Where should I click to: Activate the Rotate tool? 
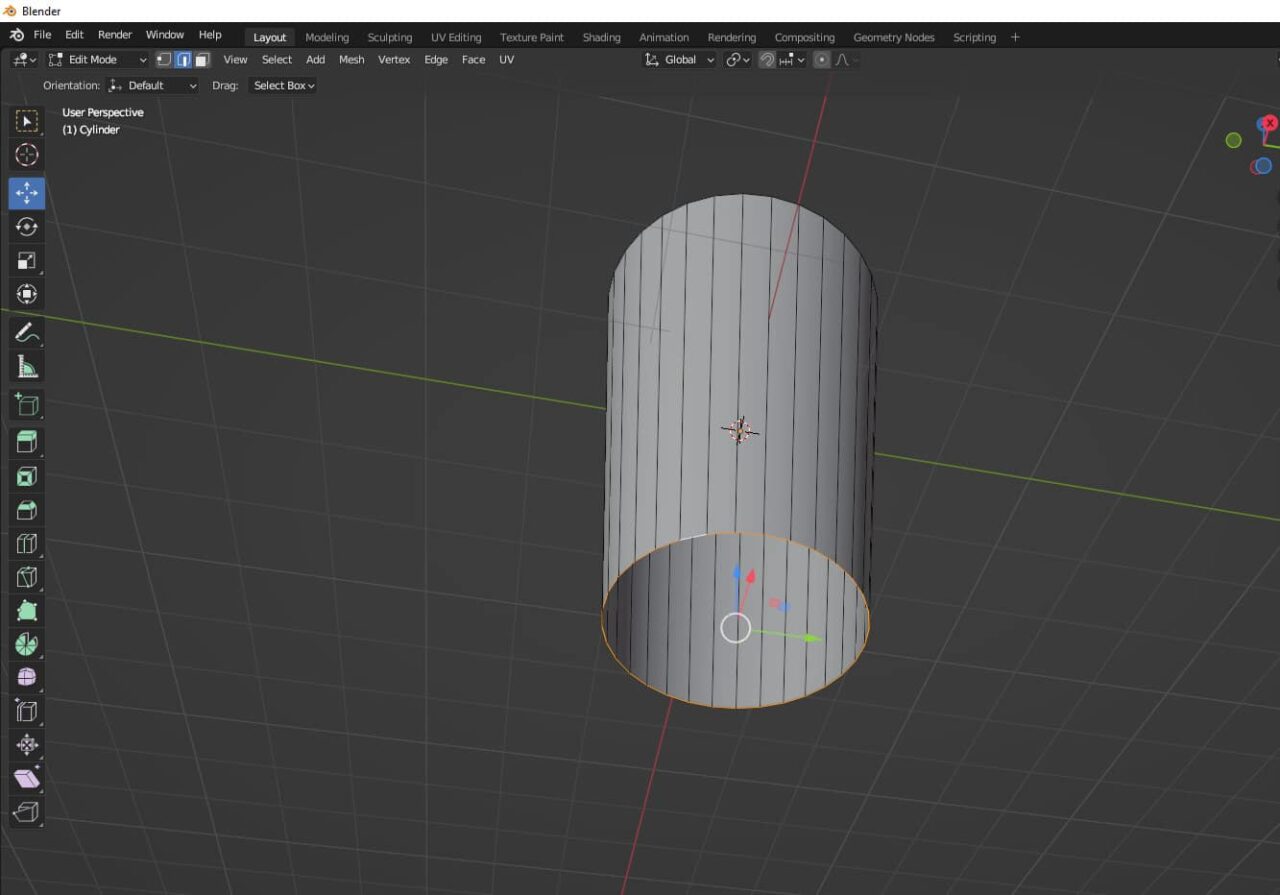click(x=26, y=227)
